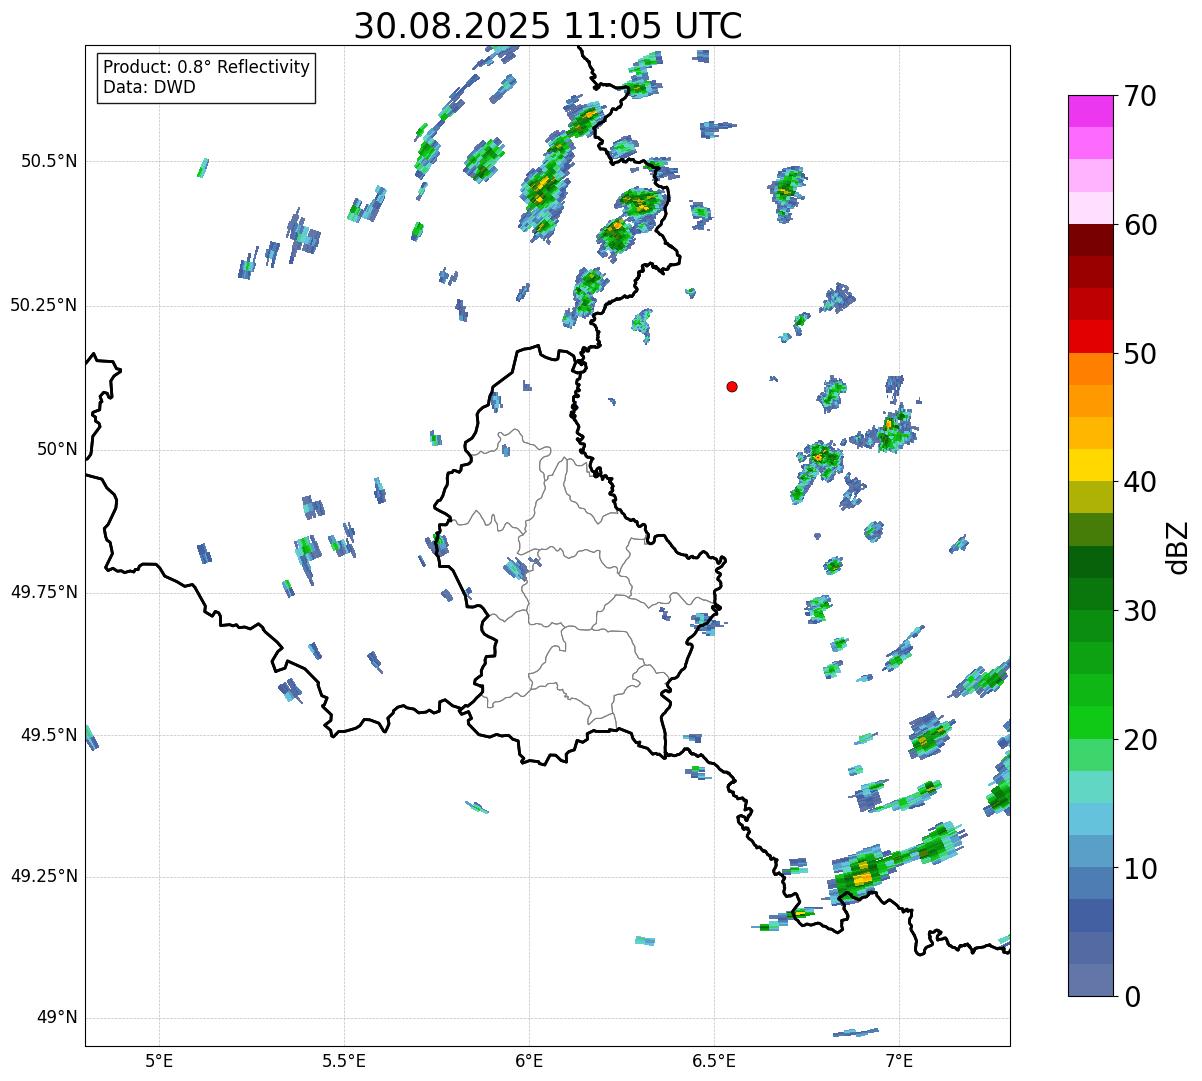The image size is (1202, 1081).
Task: Click the 5.5°E longitude tick label
Action: (x=344, y=1059)
